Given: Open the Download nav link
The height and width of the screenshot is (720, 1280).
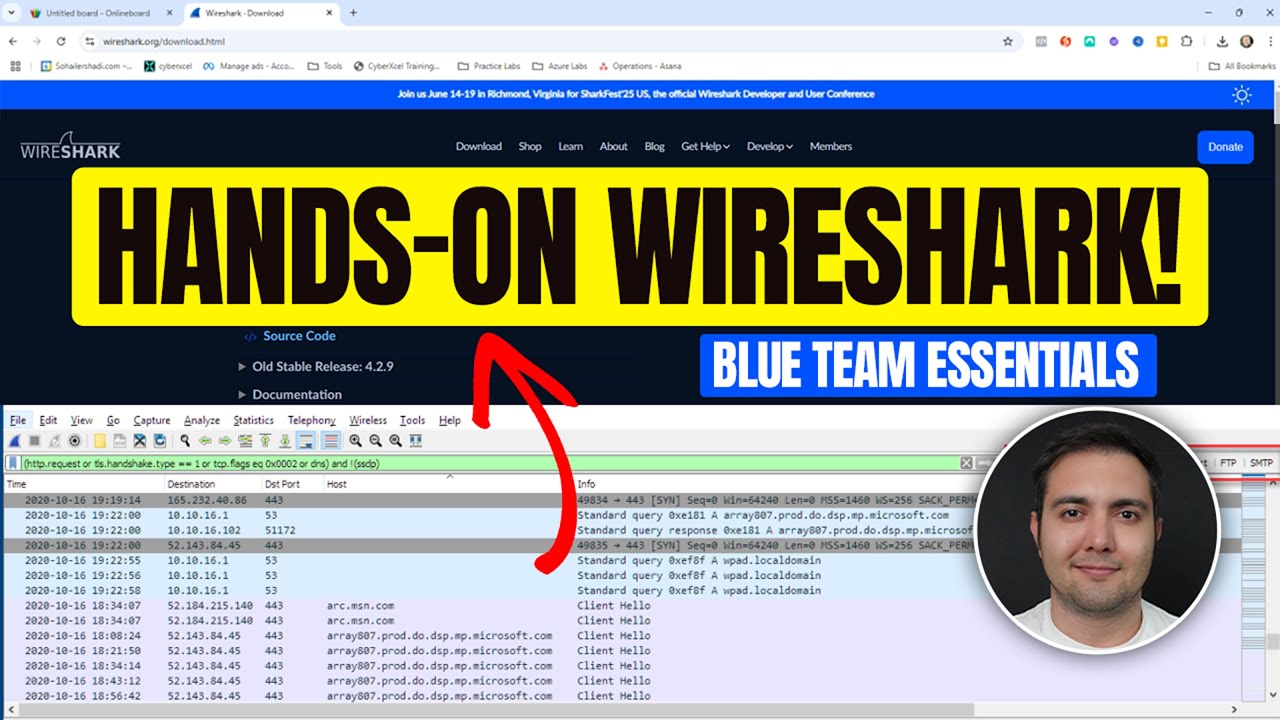Looking at the screenshot, I should point(479,146).
